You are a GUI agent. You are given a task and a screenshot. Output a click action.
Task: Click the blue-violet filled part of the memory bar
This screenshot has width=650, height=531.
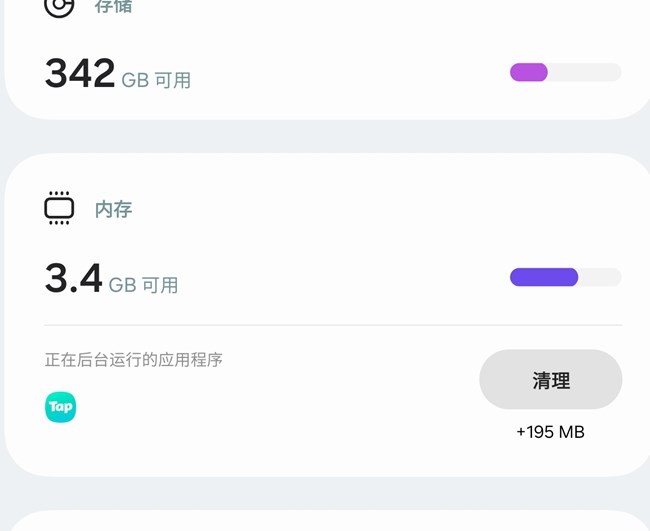(543, 277)
